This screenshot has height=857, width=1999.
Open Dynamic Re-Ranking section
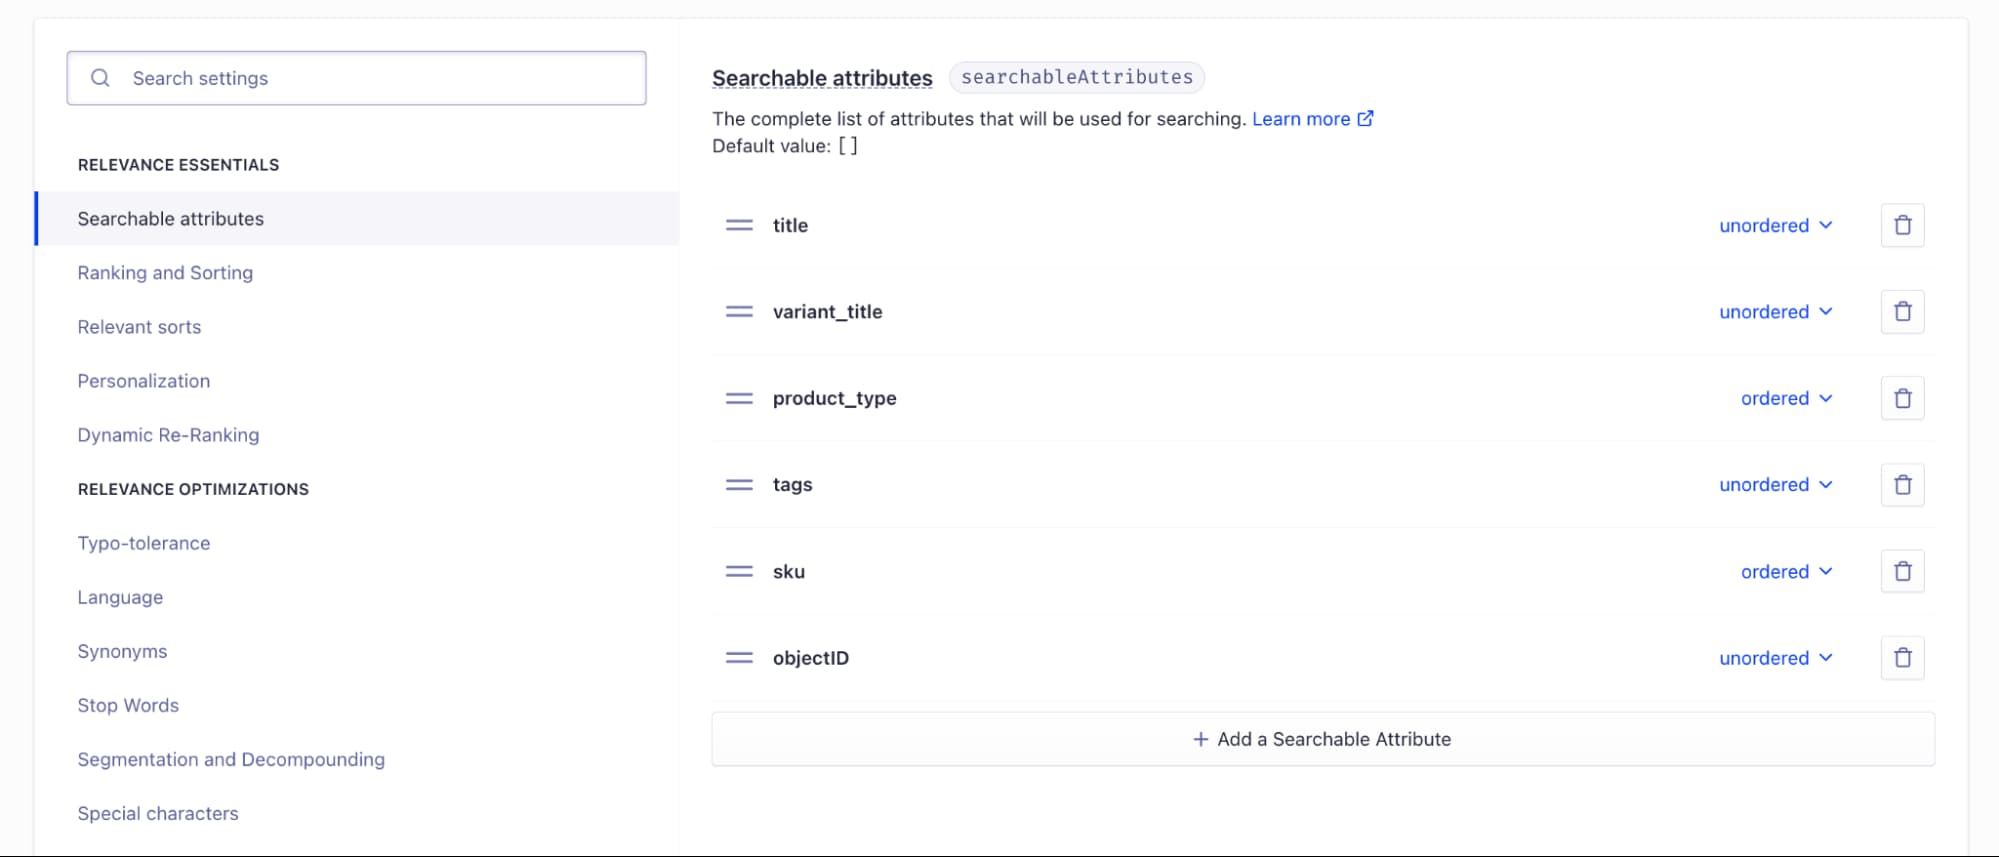point(168,435)
